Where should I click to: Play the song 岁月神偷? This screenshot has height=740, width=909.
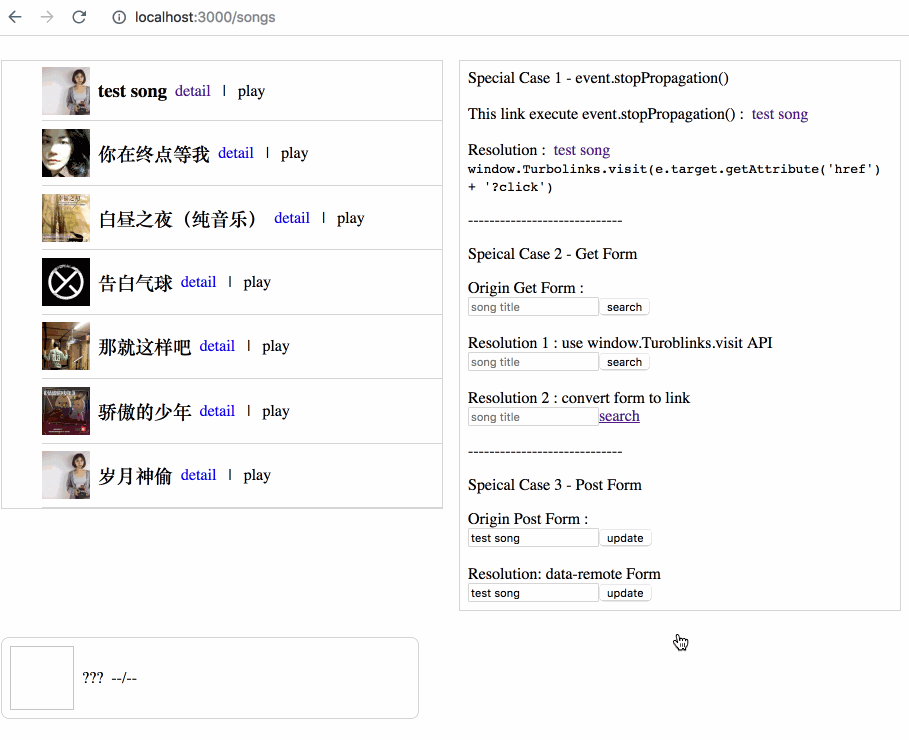click(x=257, y=475)
